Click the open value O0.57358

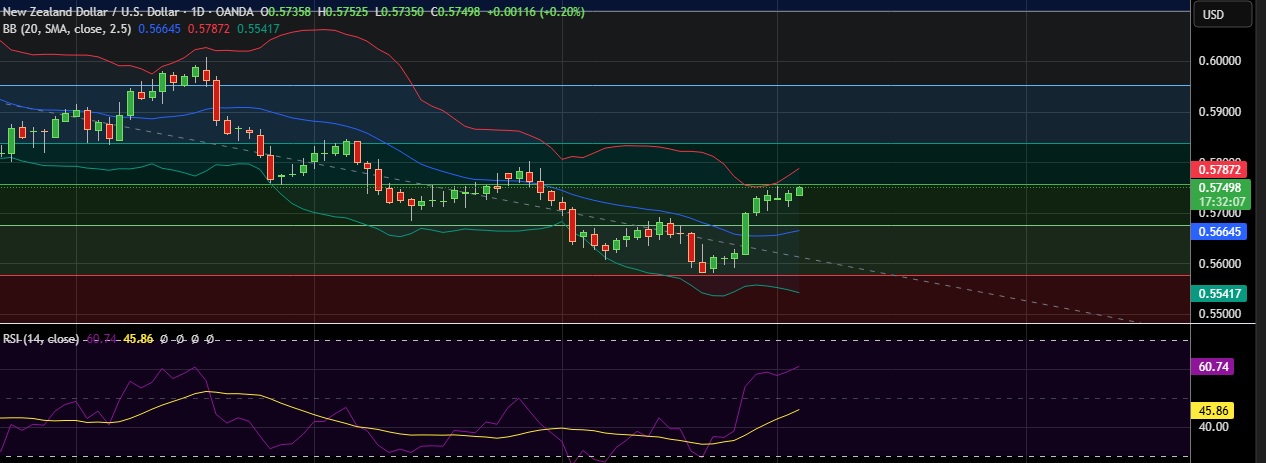point(287,12)
